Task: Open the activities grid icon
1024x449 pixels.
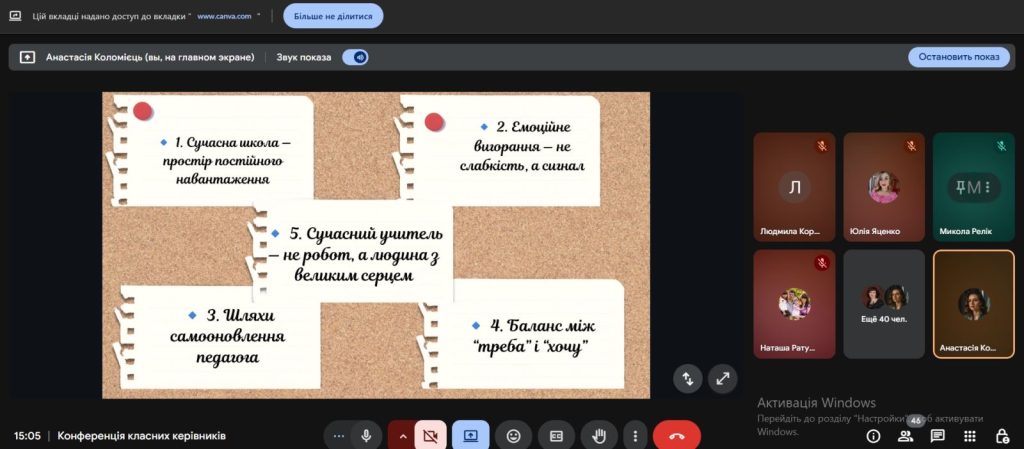Action: pos(969,436)
